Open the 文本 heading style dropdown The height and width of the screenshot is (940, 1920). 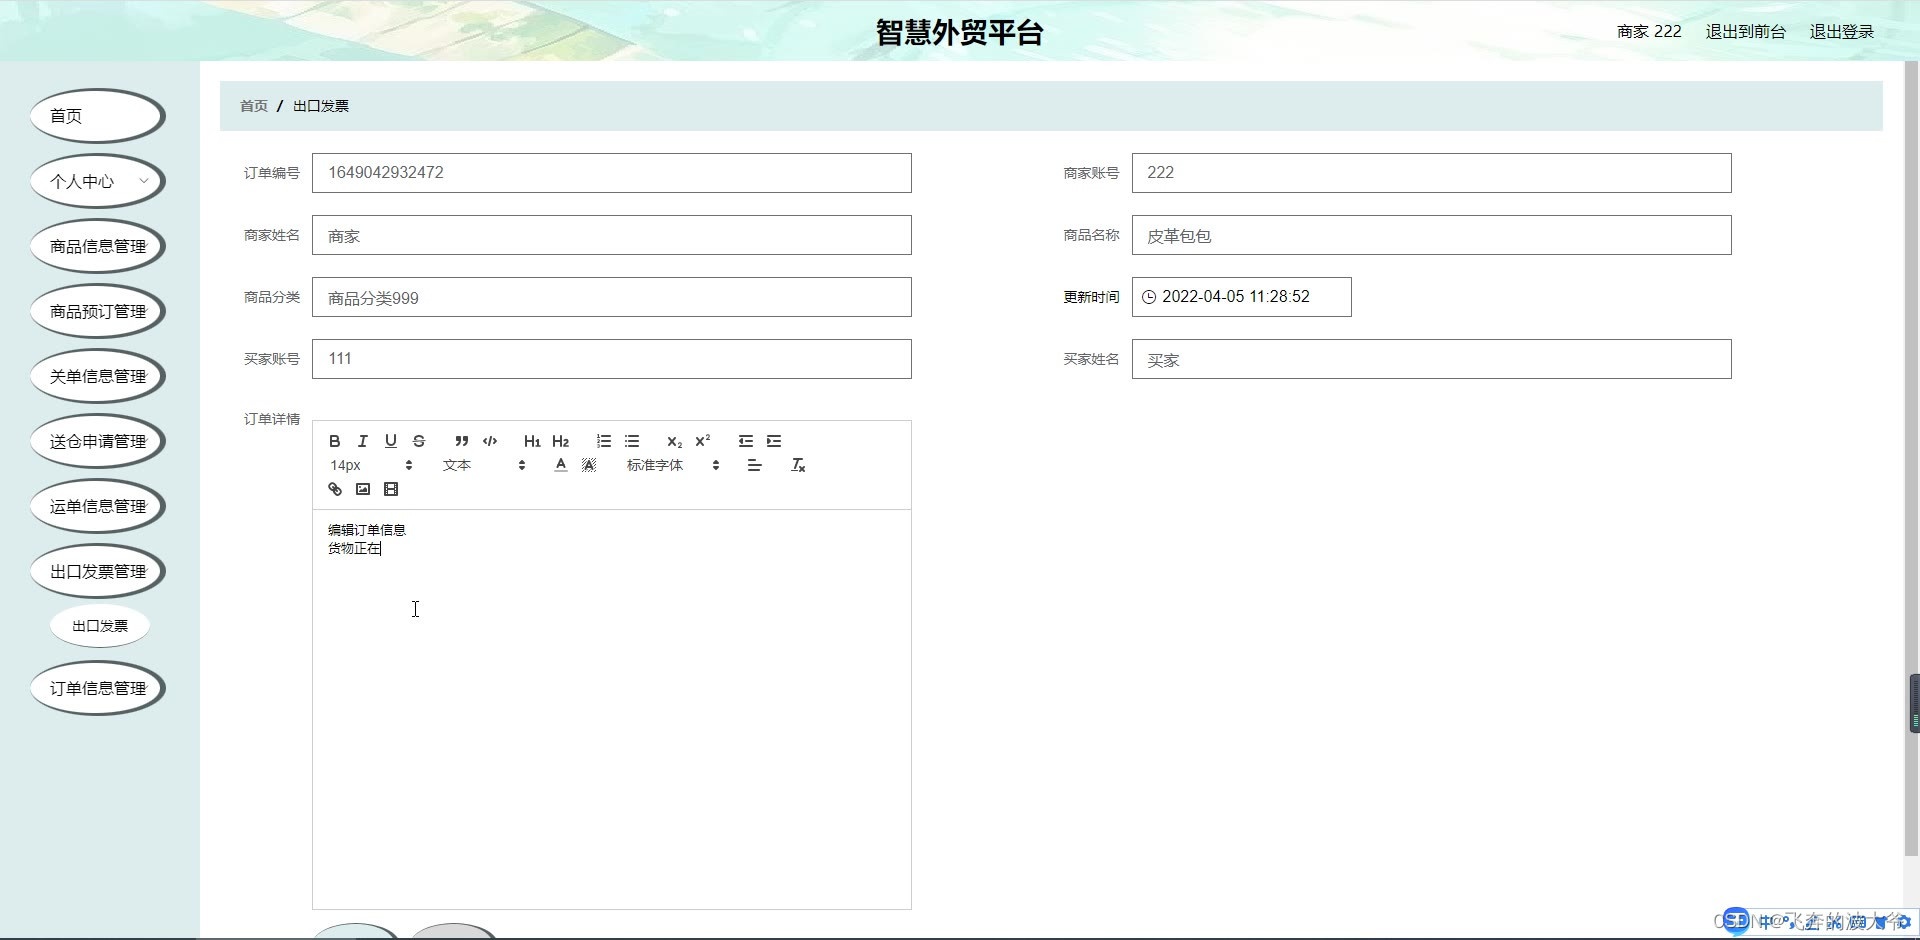coord(484,465)
